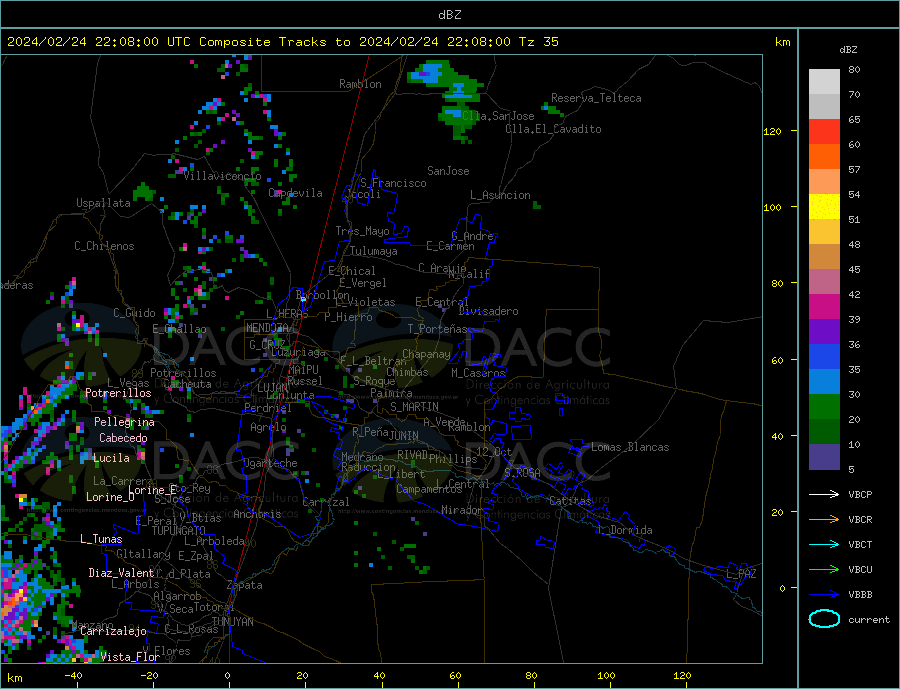Viewport: 900px width, 689px height.
Task: Click the blue VBBB arrow in legend
Action: point(824,595)
